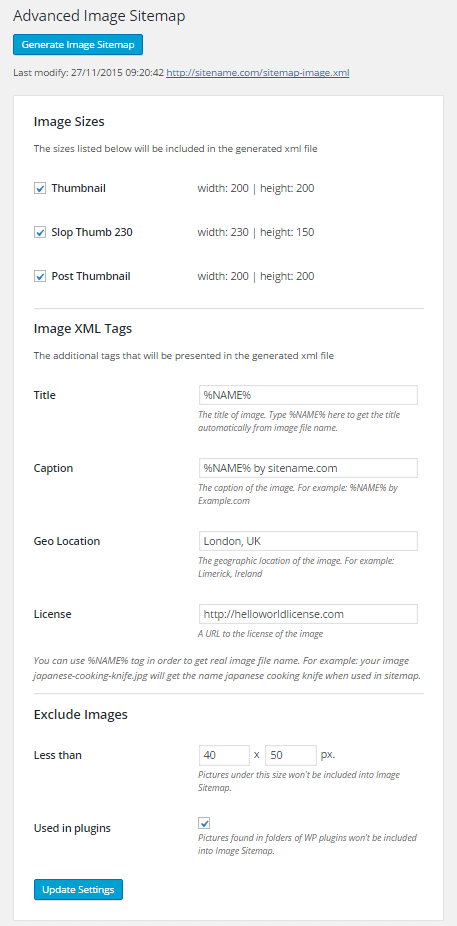Click the License URL input field
The height and width of the screenshot is (926, 457).
(308, 614)
